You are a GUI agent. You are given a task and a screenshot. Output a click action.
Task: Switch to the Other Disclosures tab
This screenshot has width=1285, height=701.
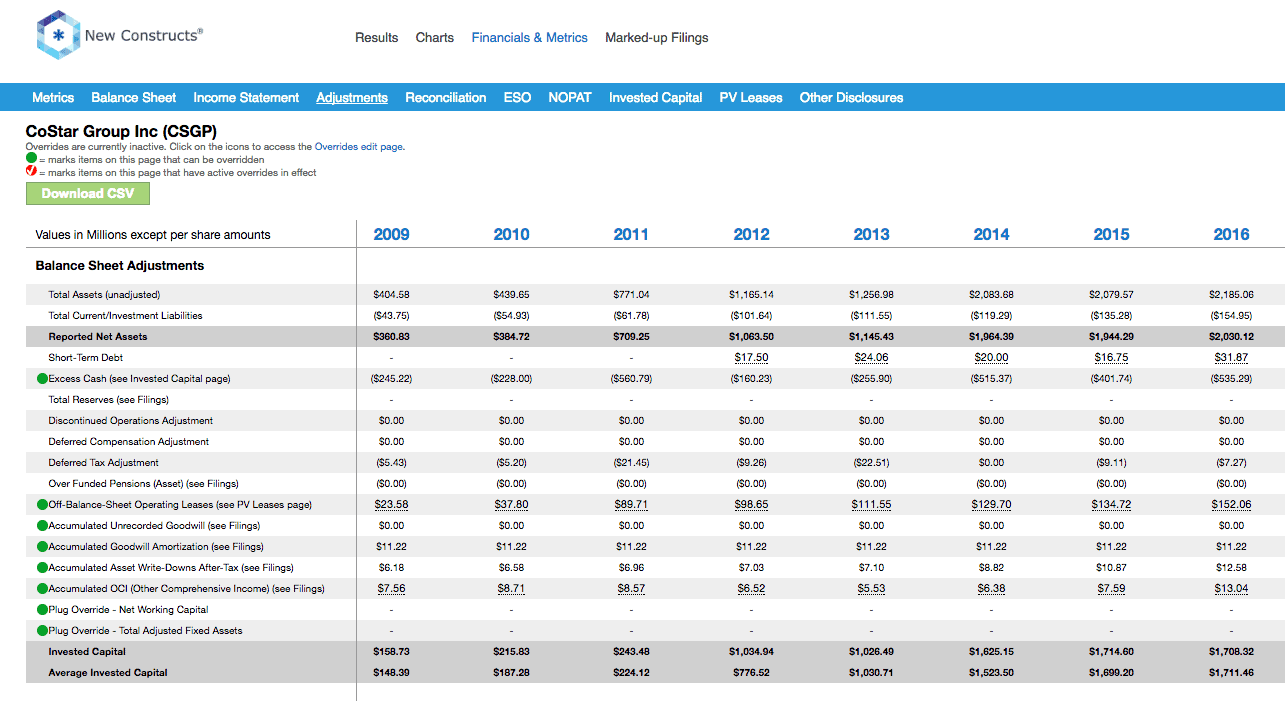point(851,98)
